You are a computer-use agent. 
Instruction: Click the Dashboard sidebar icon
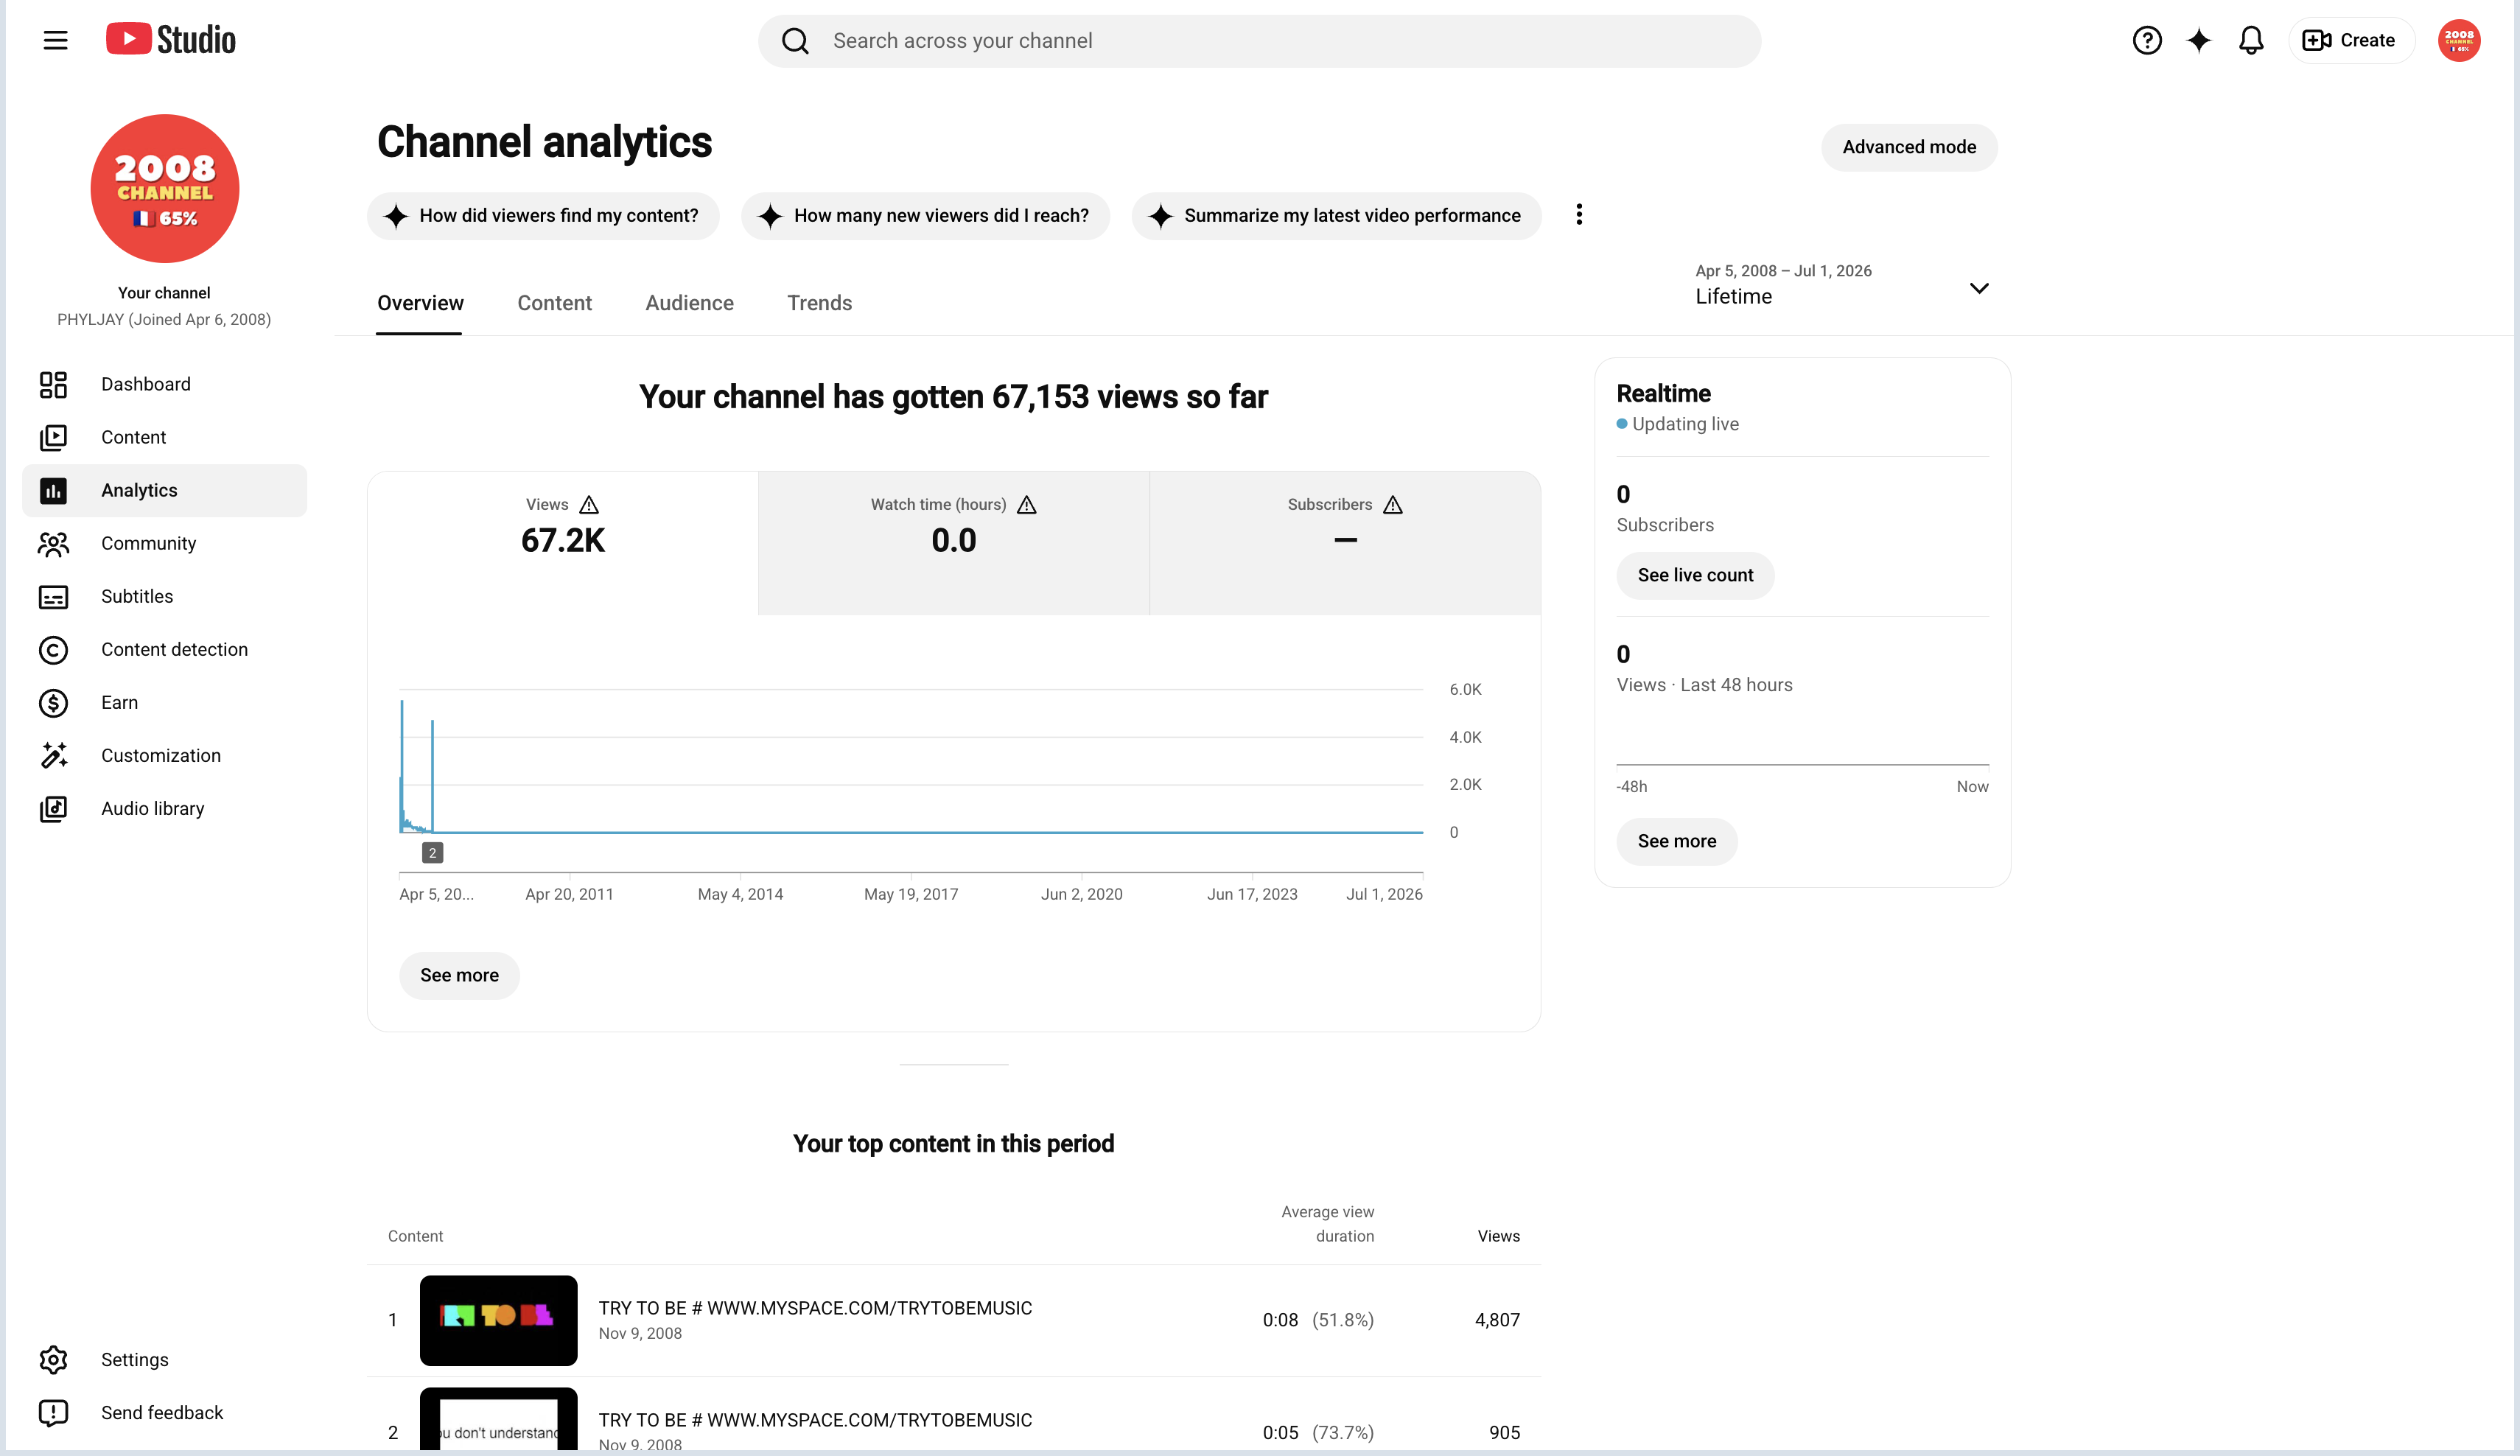tap(53, 384)
